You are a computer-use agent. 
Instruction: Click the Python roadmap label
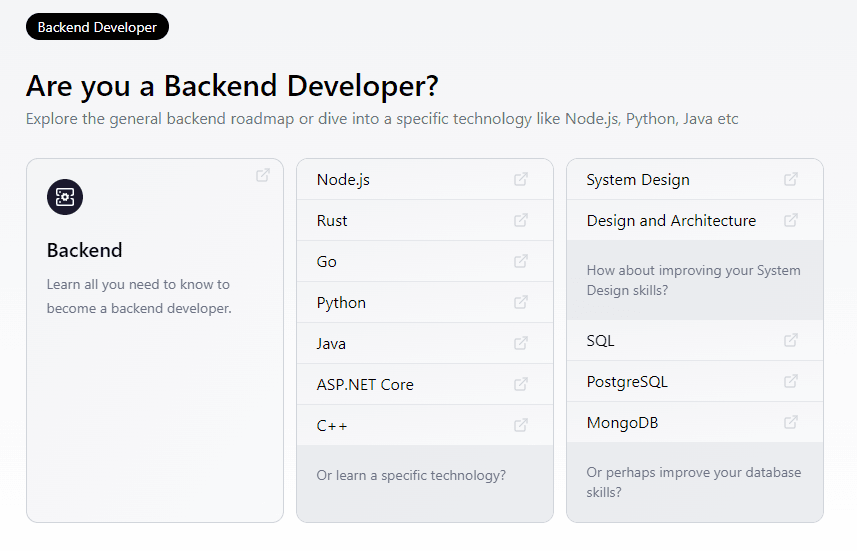click(x=341, y=303)
